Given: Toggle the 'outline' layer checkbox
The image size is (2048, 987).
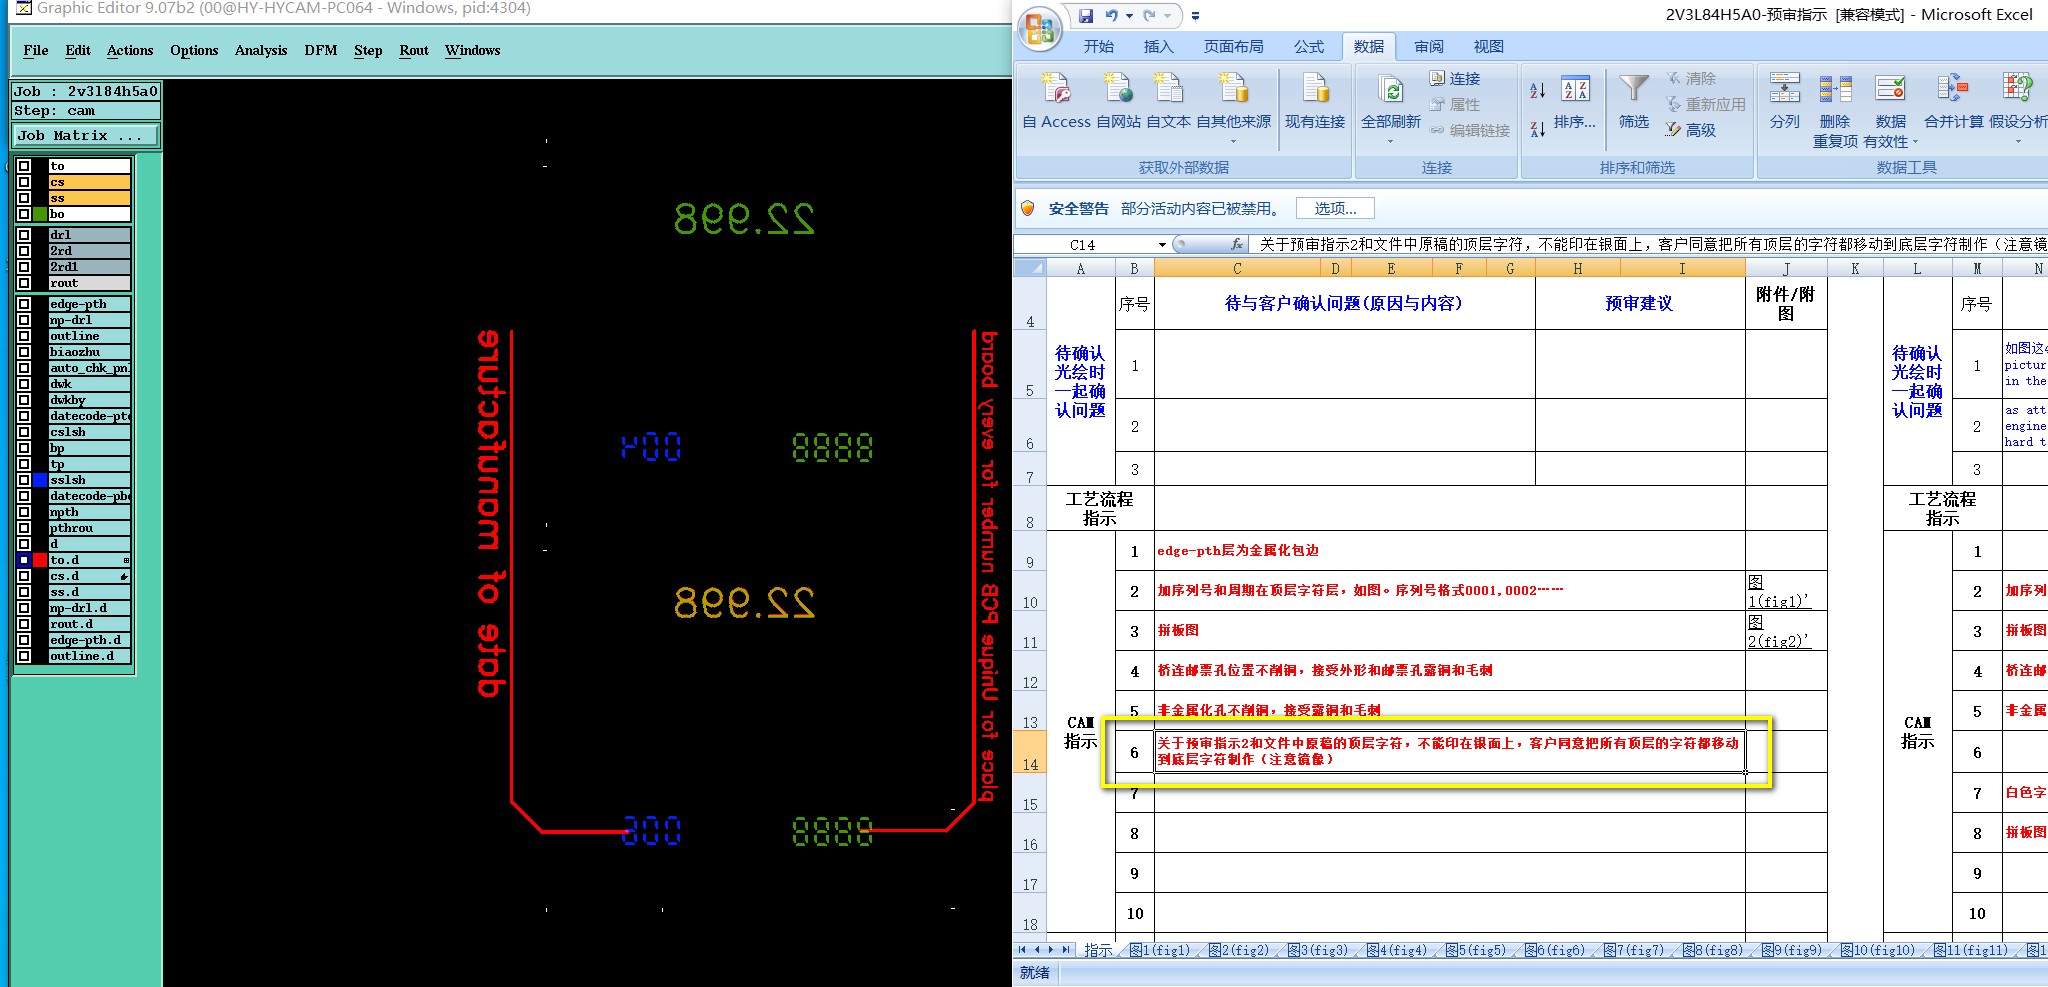Looking at the screenshot, I should pos(24,336).
